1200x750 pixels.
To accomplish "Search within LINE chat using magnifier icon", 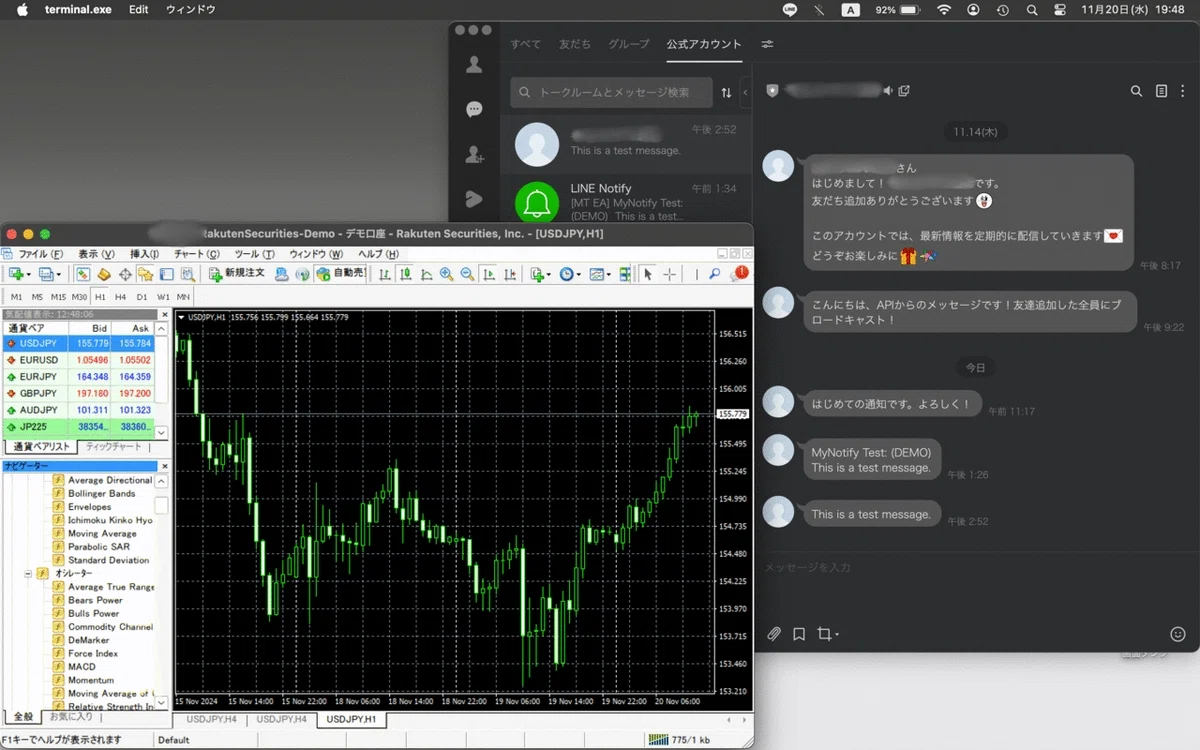I will [1136, 91].
